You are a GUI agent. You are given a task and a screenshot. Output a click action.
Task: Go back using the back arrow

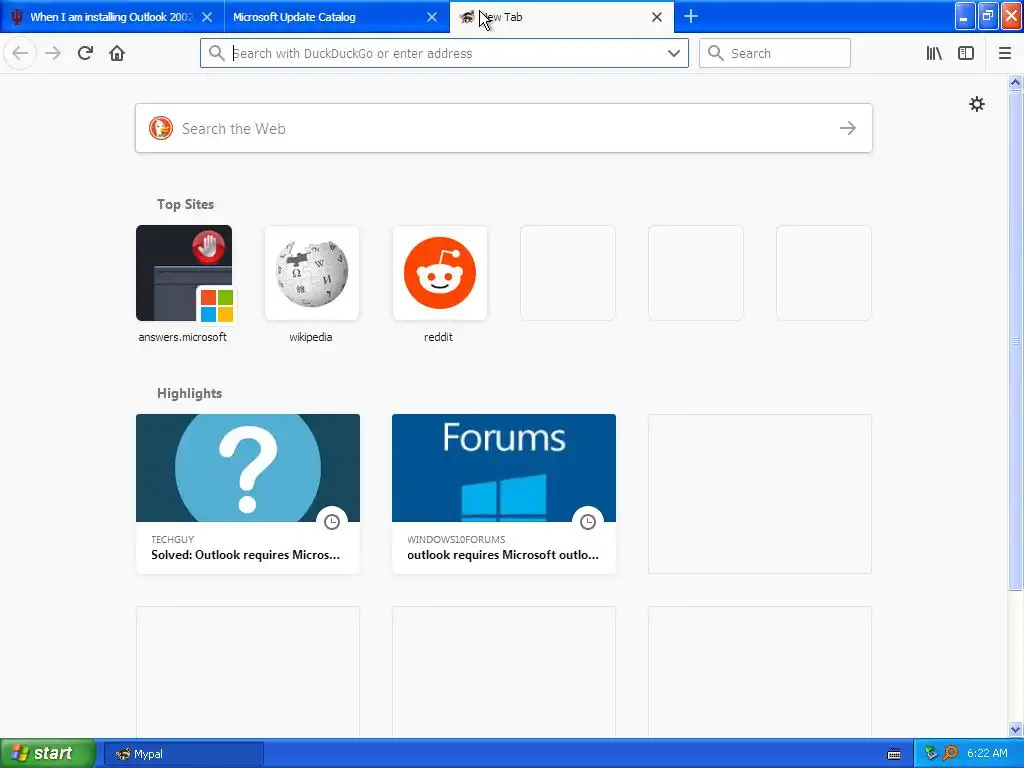point(20,53)
